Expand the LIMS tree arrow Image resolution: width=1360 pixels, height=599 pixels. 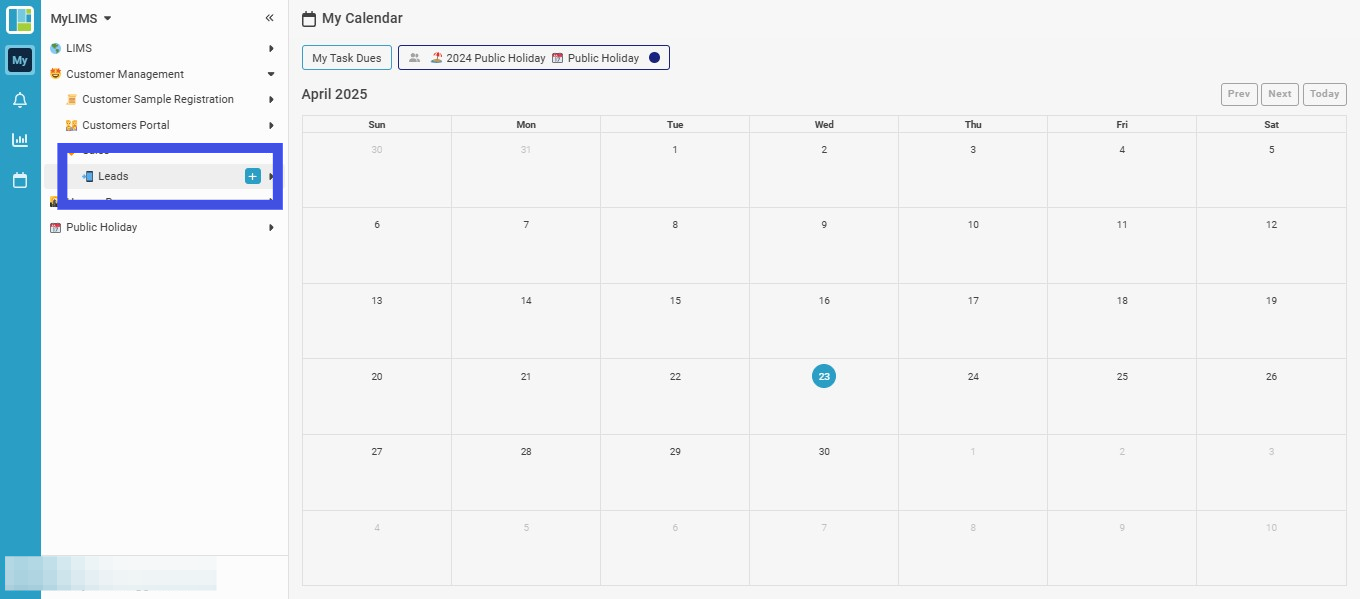click(x=271, y=48)
